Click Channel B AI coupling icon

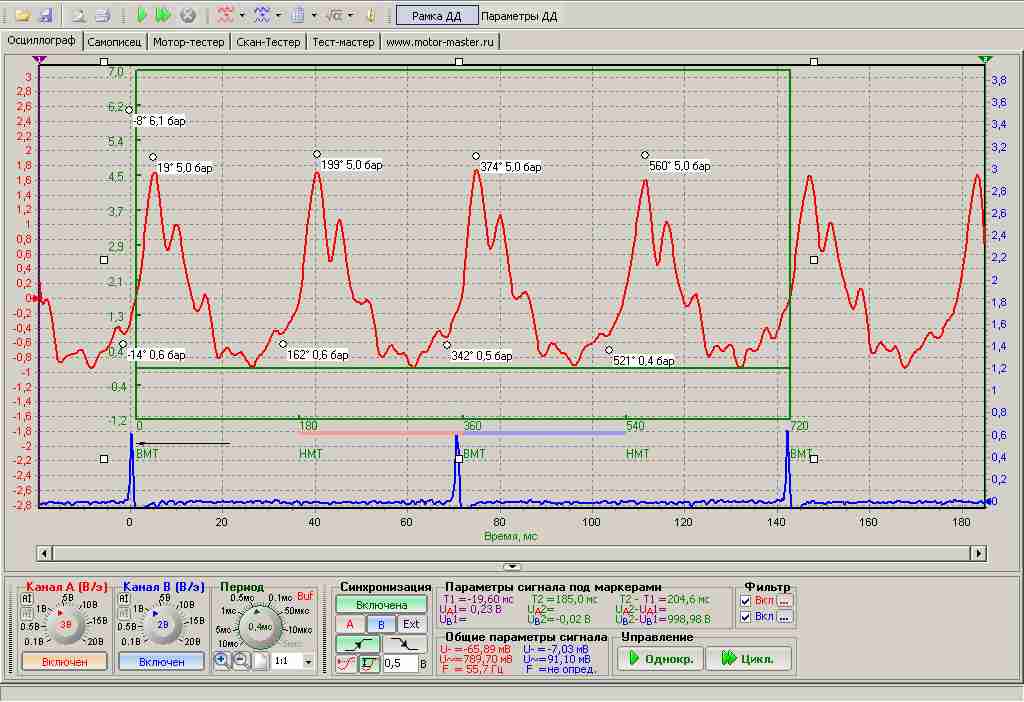tap(124, 599)
